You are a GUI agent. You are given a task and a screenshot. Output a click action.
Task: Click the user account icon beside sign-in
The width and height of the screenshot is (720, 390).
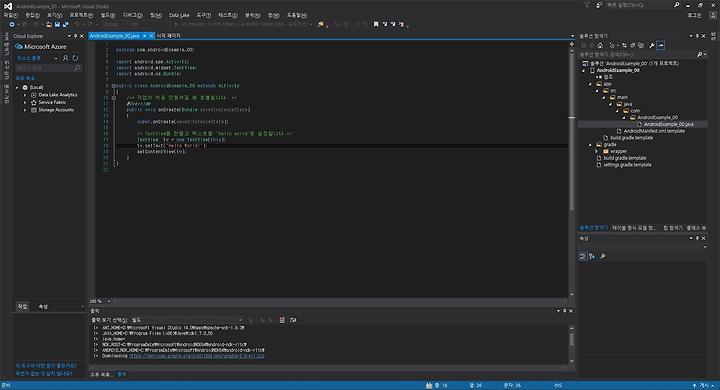click(713, 15)
